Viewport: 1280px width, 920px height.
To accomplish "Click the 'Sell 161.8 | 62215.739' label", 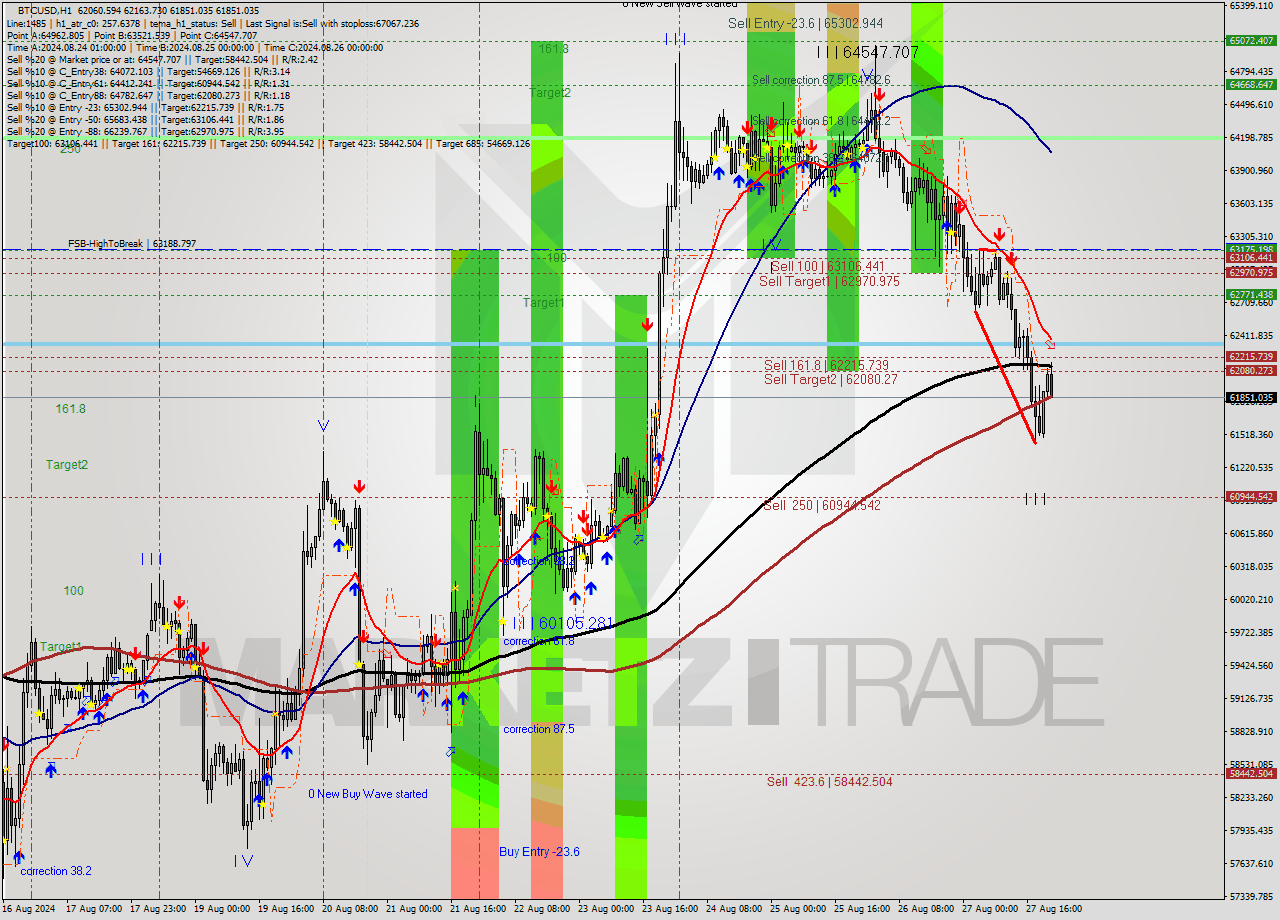I will click(826, 365).
